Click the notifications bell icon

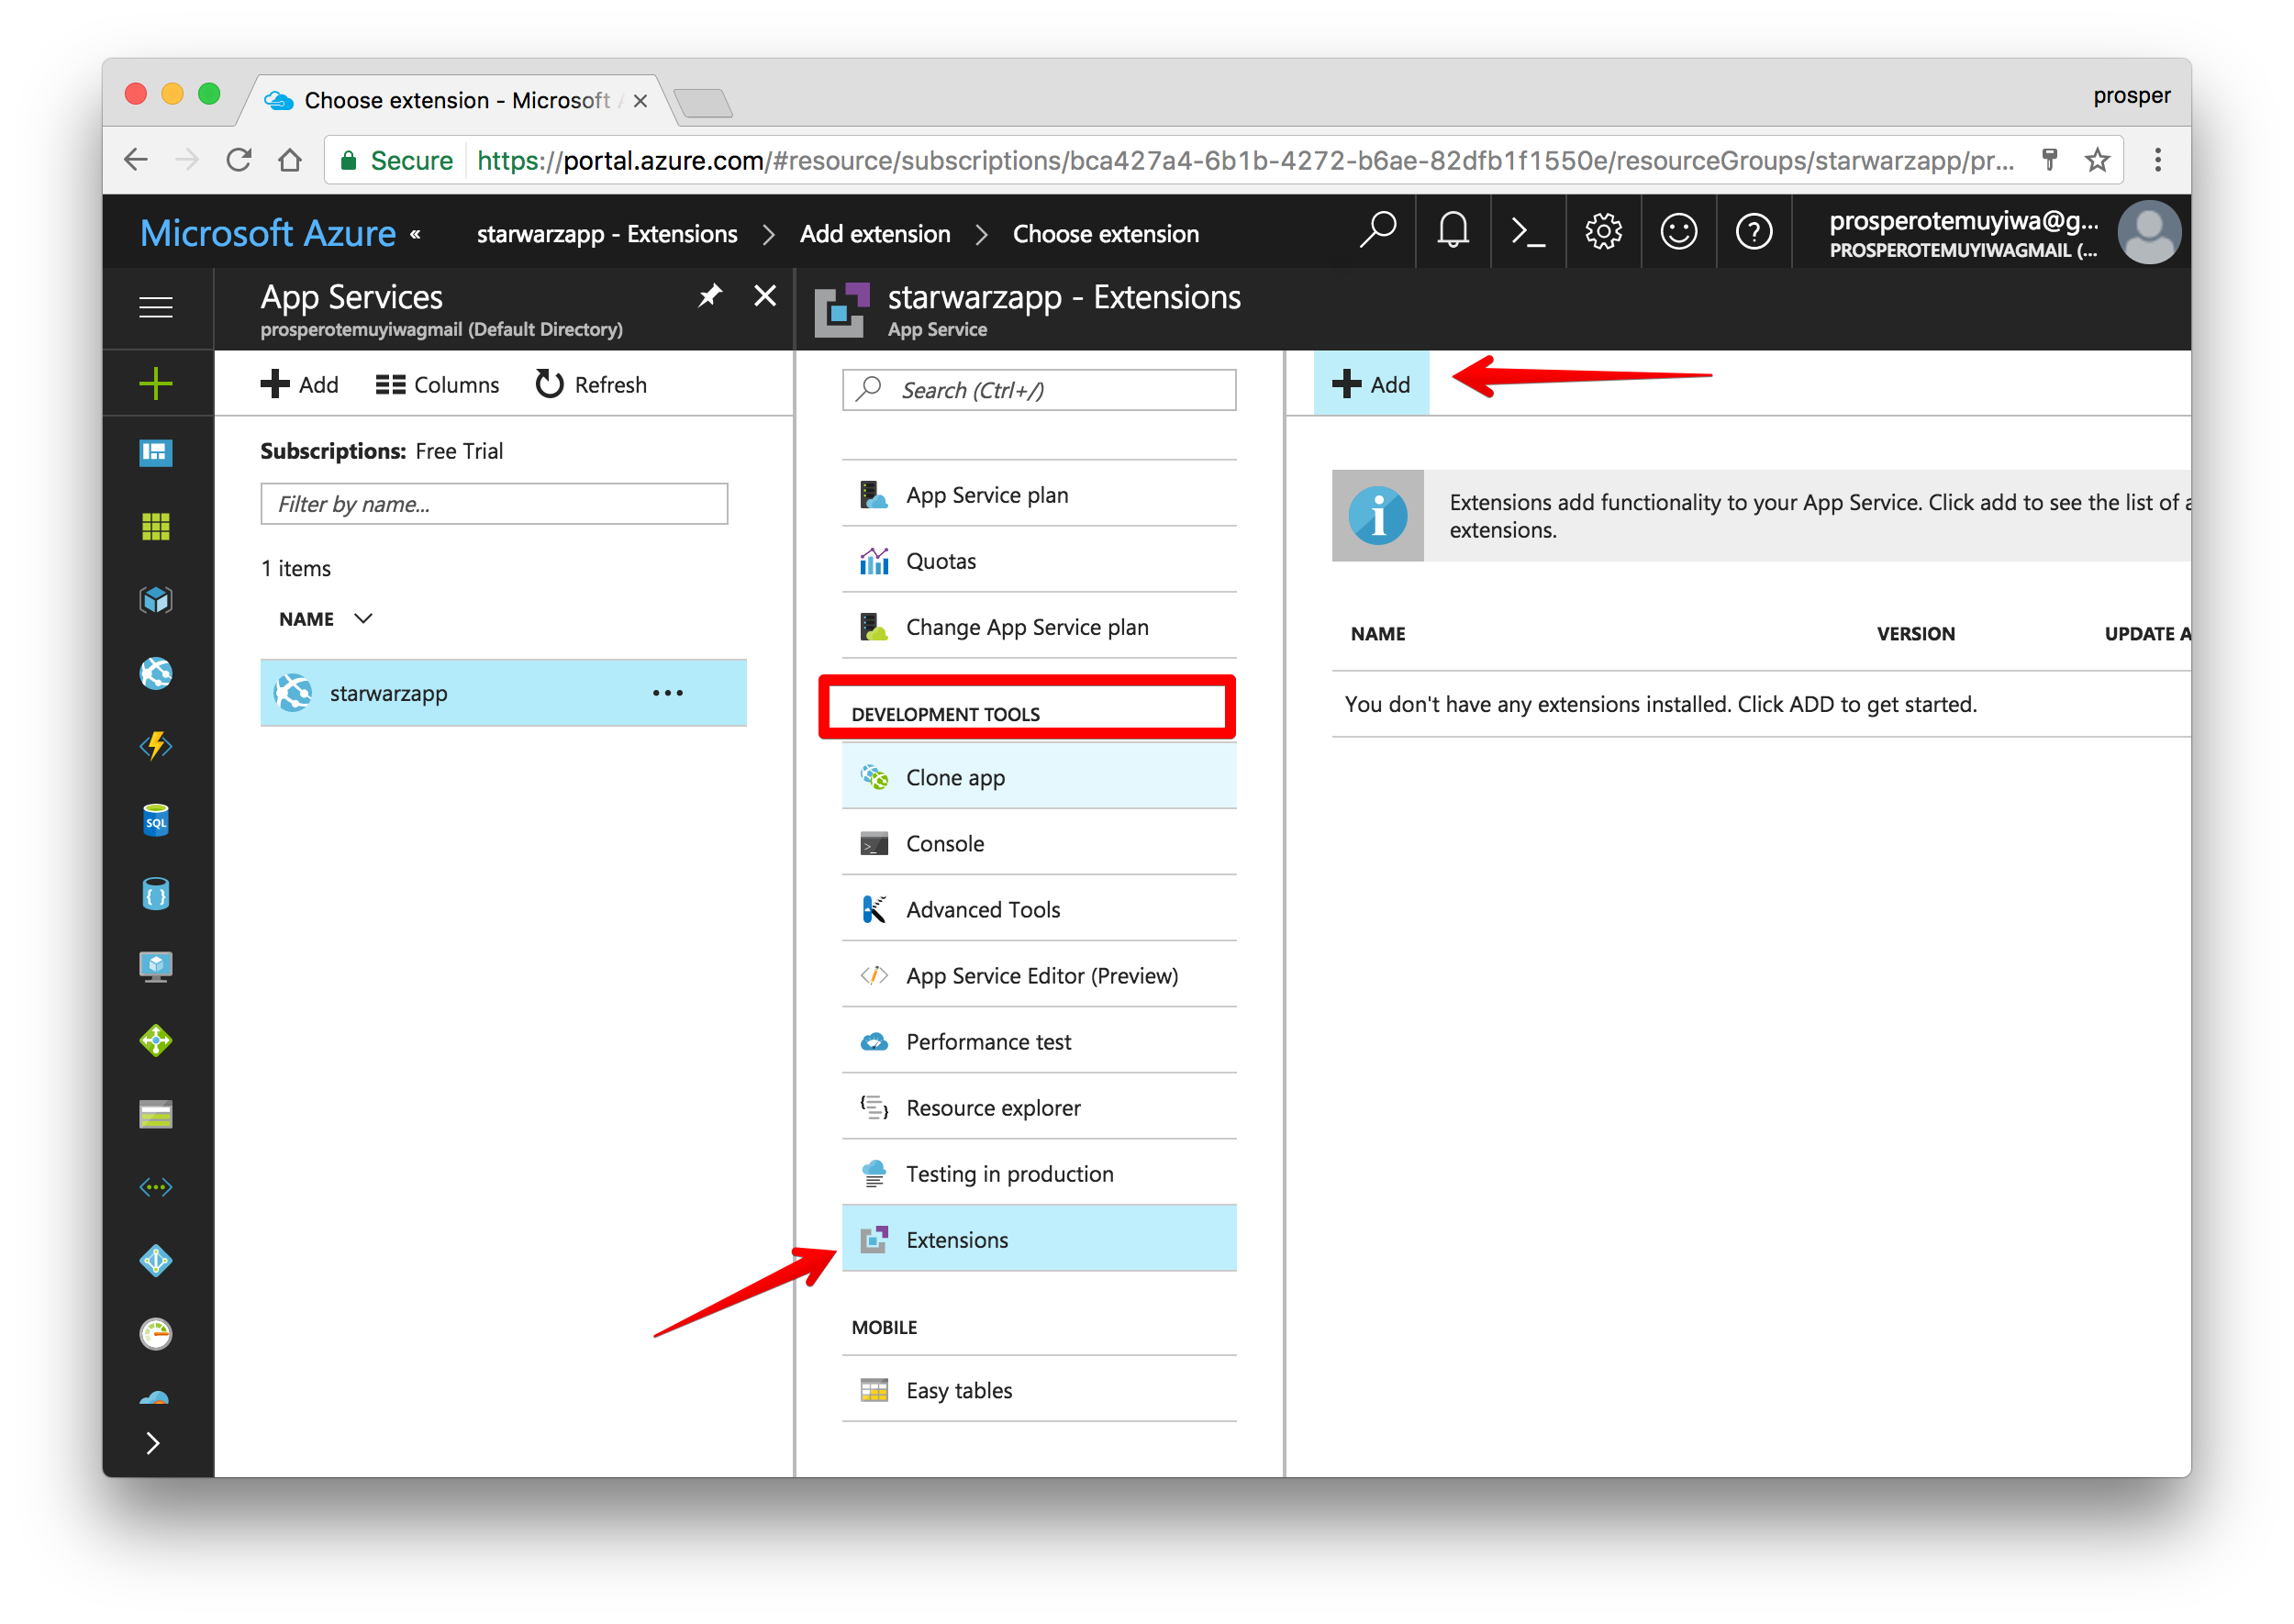click(x=1452, y=232)
